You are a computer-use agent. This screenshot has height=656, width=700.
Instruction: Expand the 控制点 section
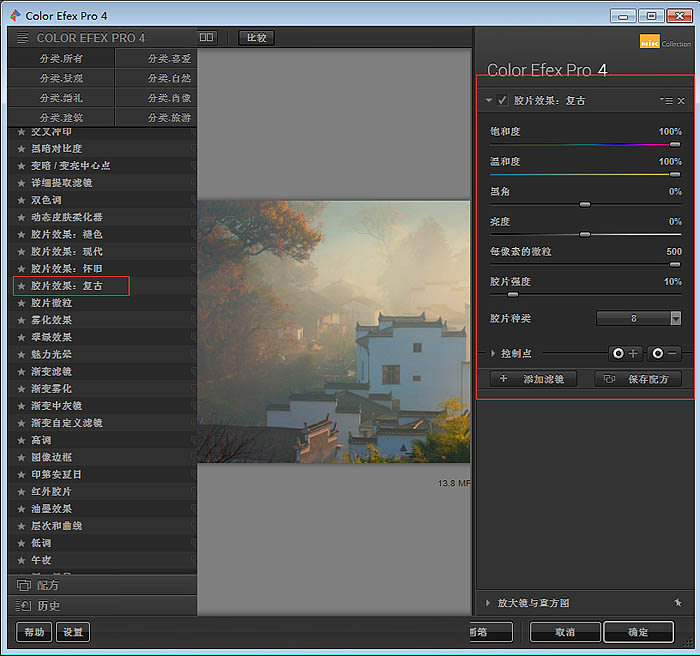(493, 353)
